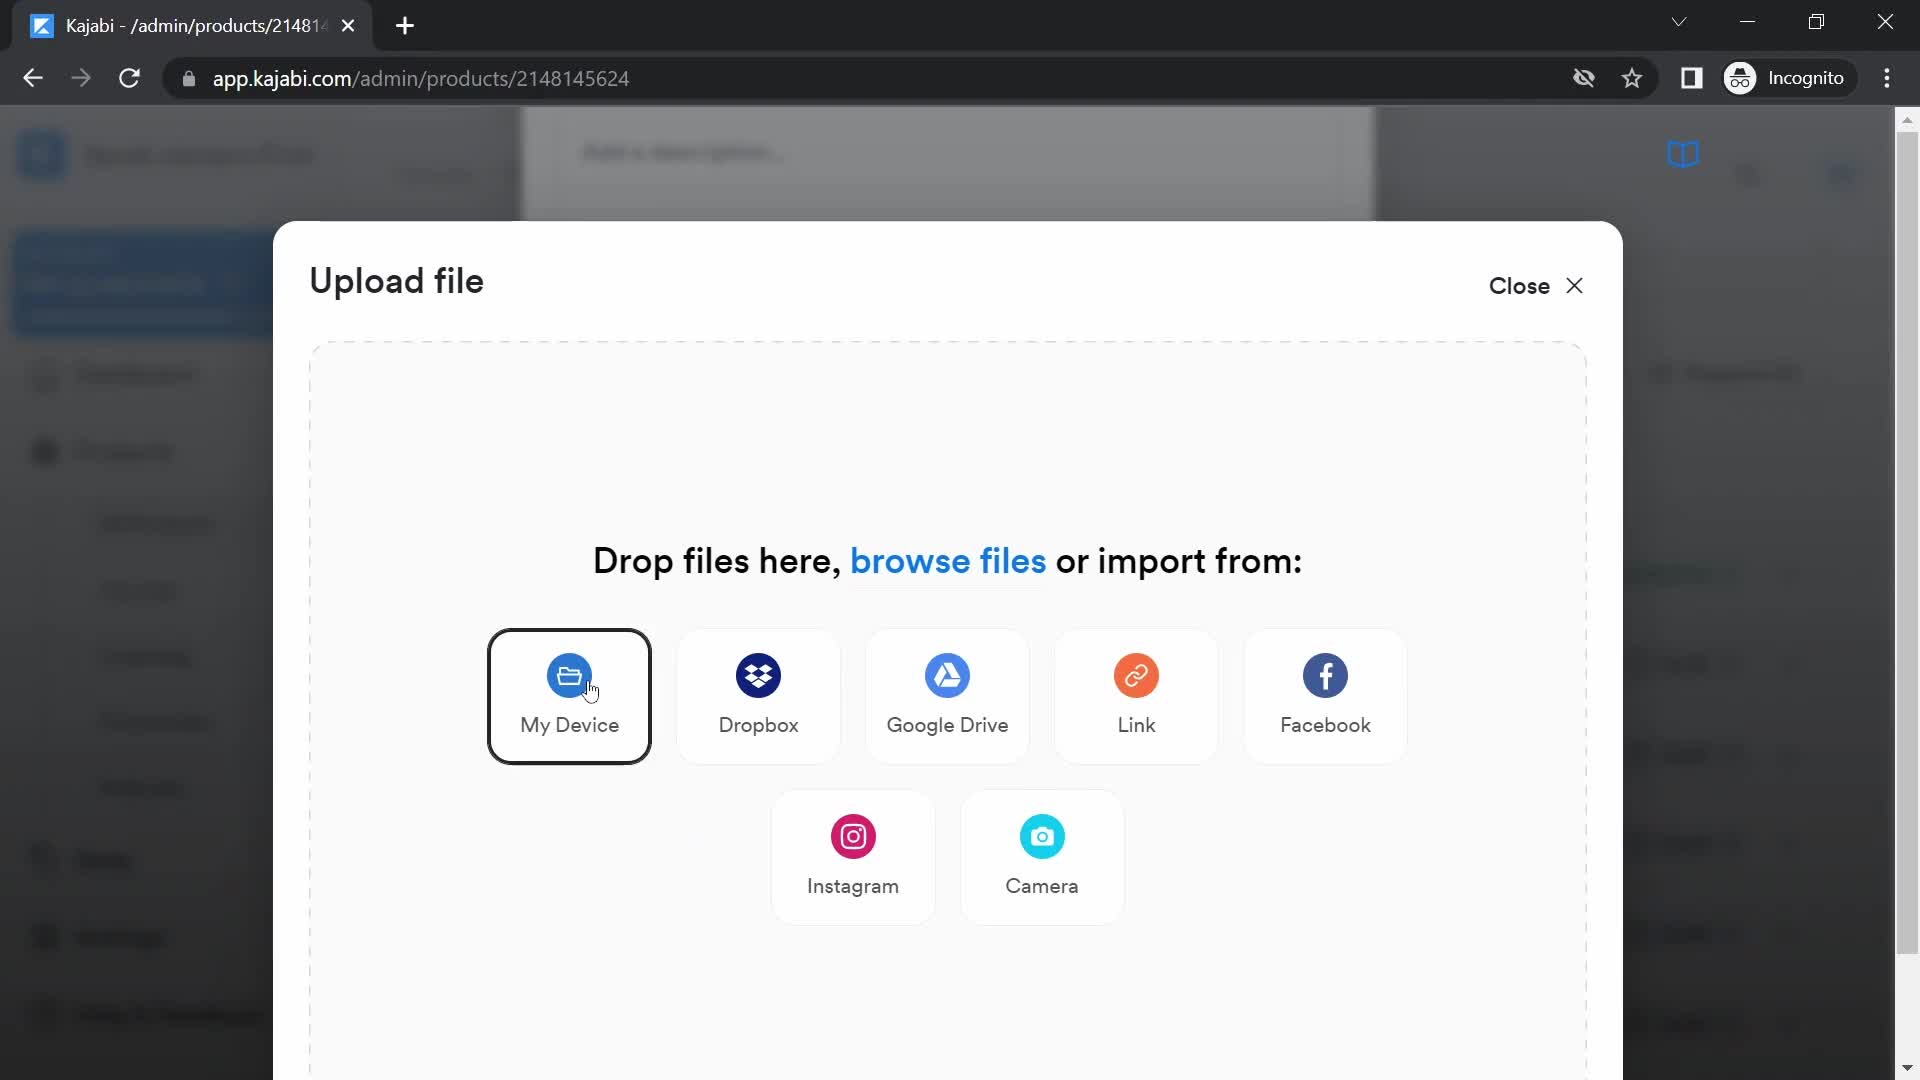
Task: Go back to the previous page
Action: [33, 78]
